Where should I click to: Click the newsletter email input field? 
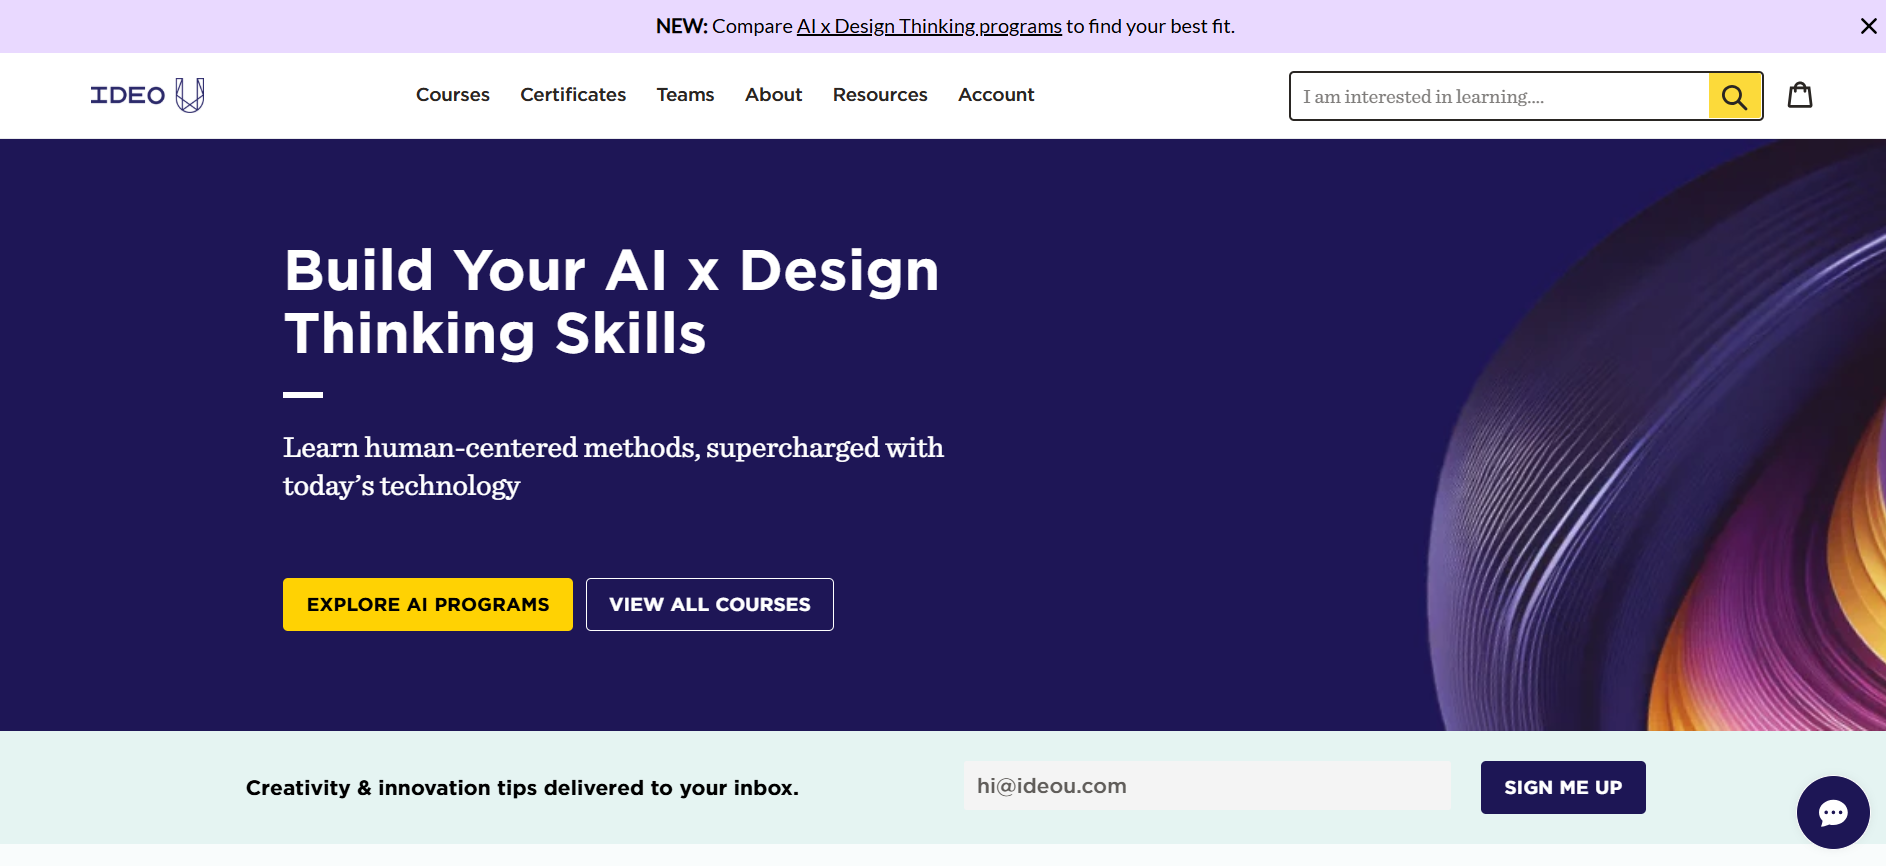pyautogui.click(x=1206, y=786)
